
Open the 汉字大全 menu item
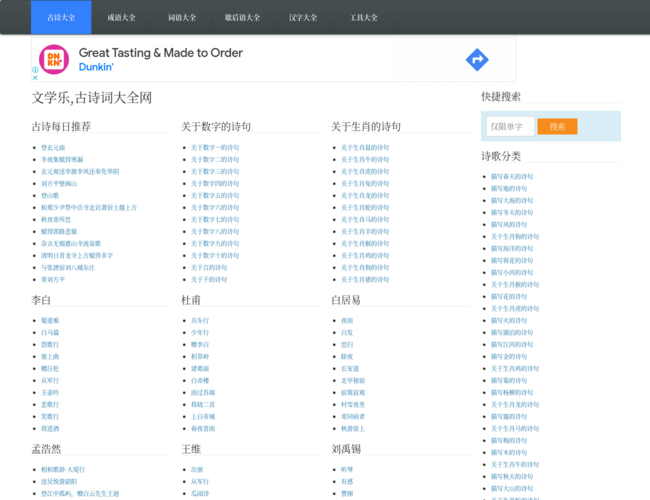pyautogui.click(x=303, y=17)
